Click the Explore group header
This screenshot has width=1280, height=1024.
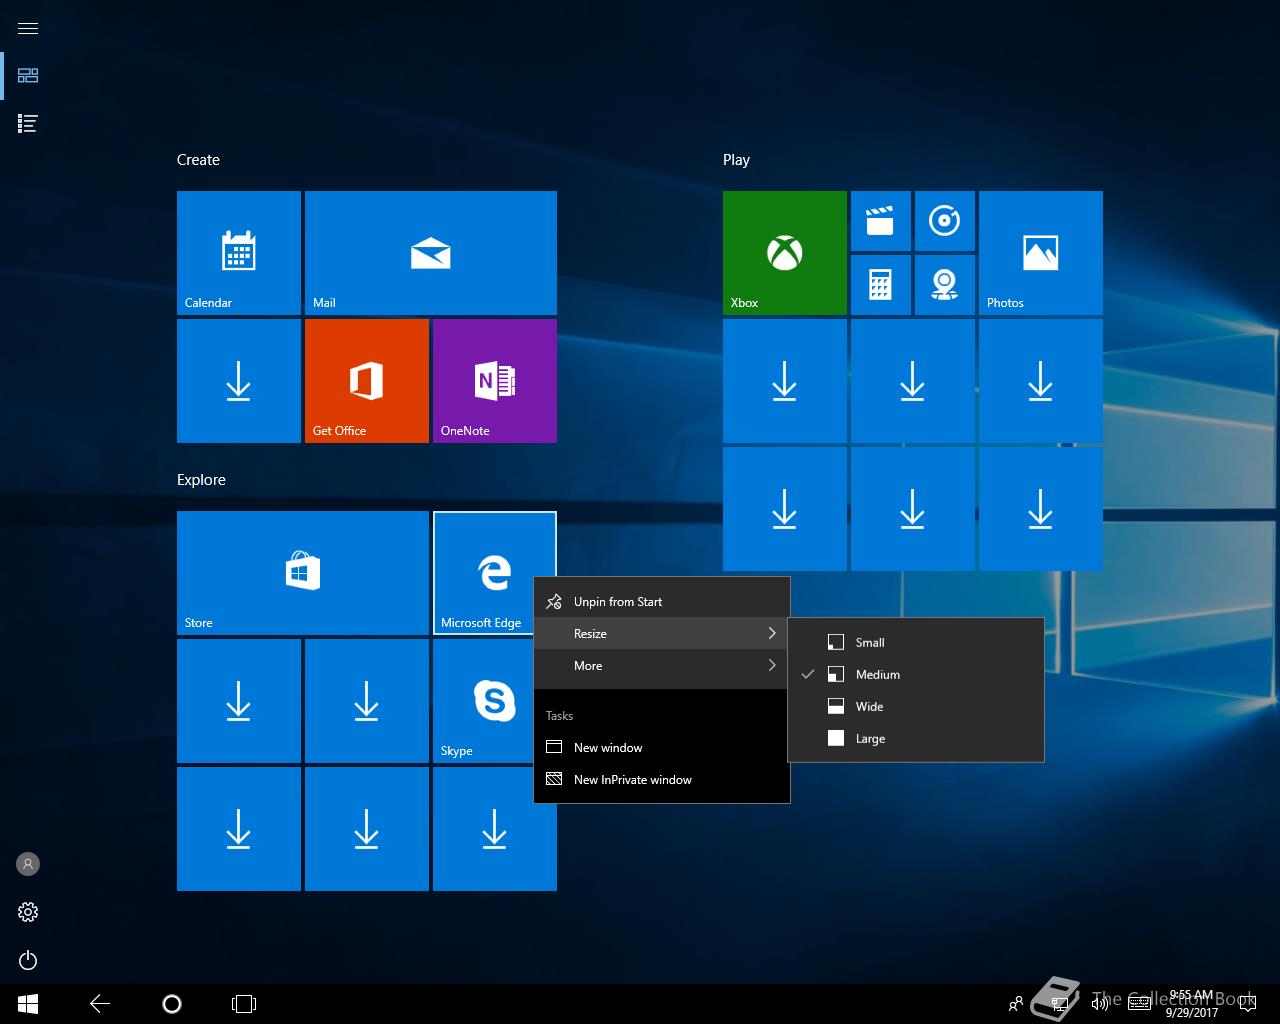click(201, 480)
